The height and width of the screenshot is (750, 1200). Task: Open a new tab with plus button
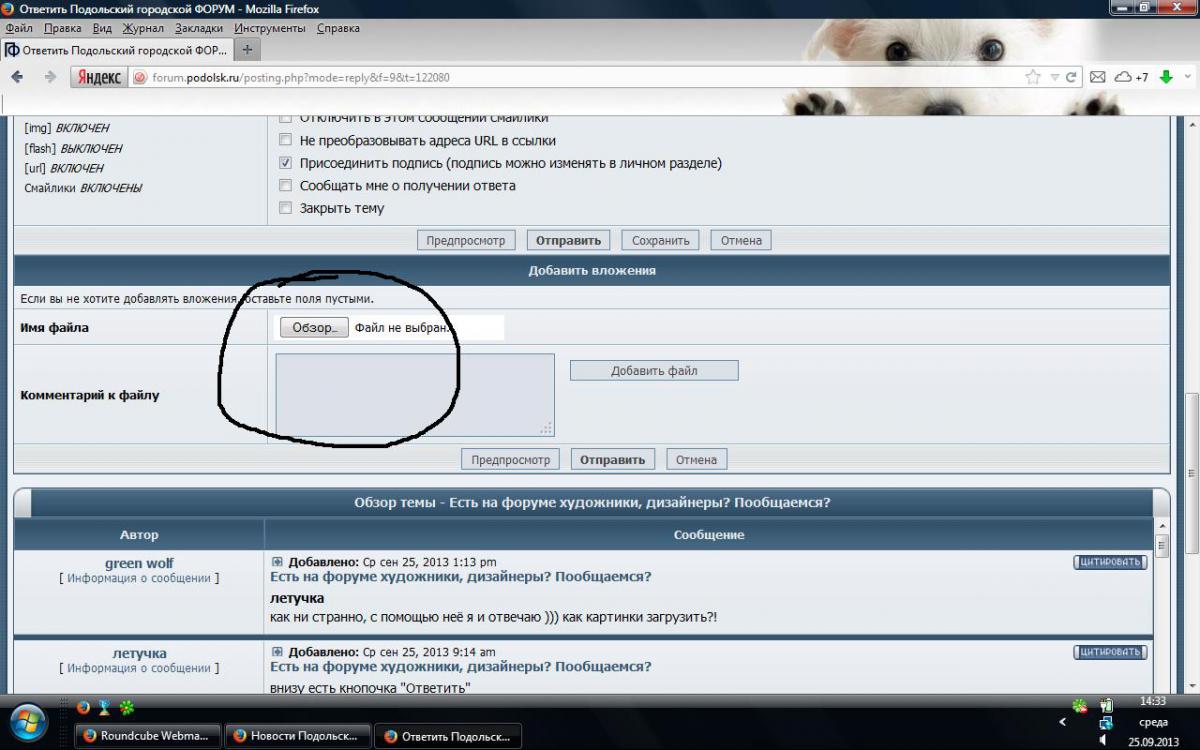pyautogui.click(x=248, y=49)
